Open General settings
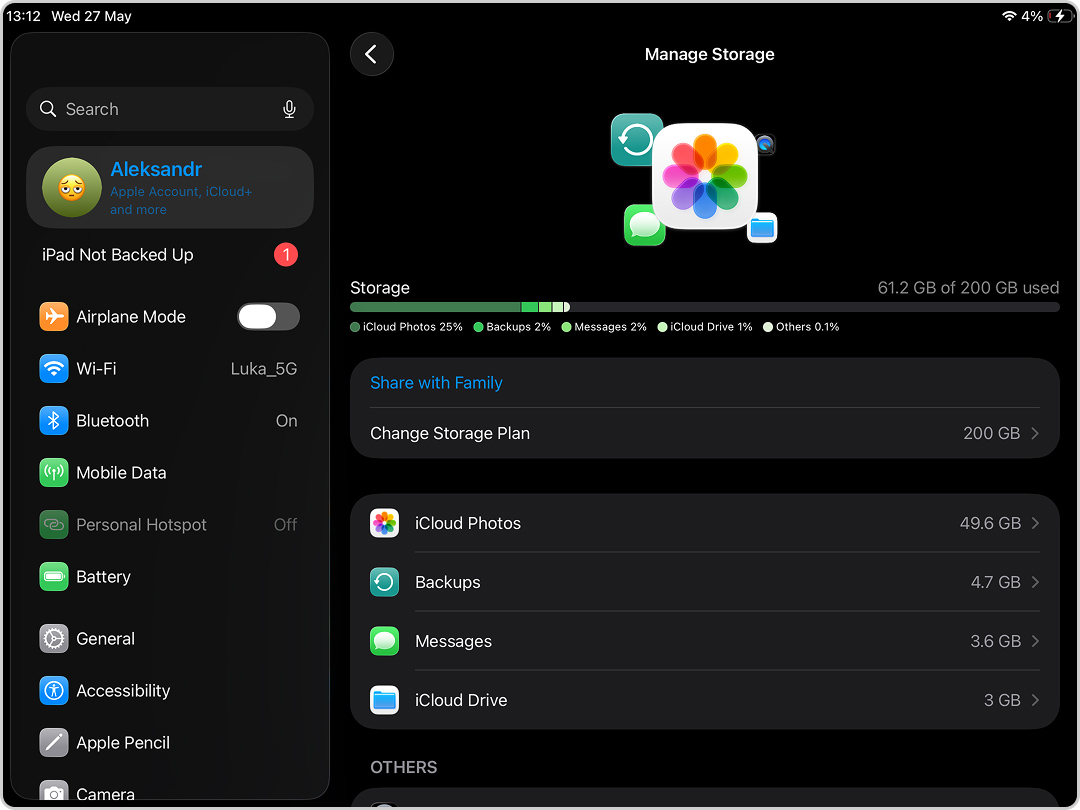Screen dimensions: 1080x810 (169, 638)
